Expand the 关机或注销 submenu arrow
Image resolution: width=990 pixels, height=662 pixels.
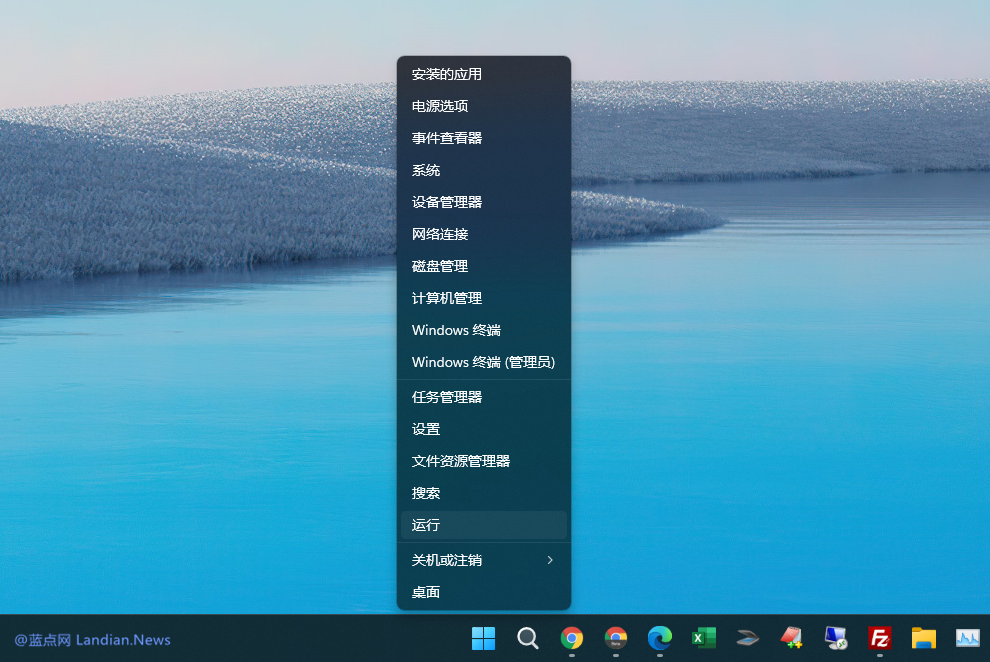point(549,560)
